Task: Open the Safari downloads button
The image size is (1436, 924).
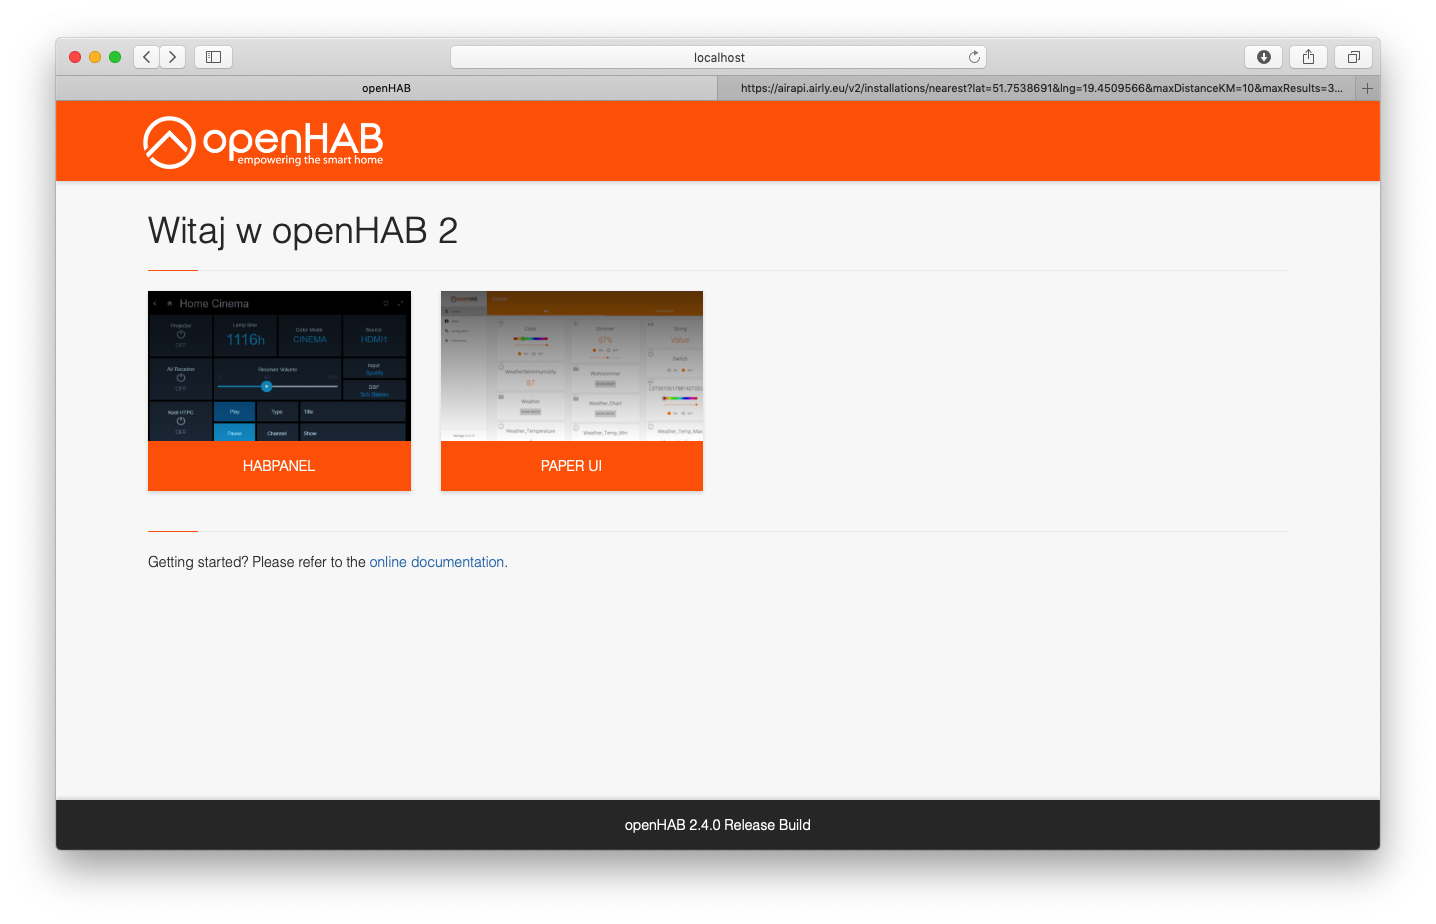Action: click(x=1263, y=57)
